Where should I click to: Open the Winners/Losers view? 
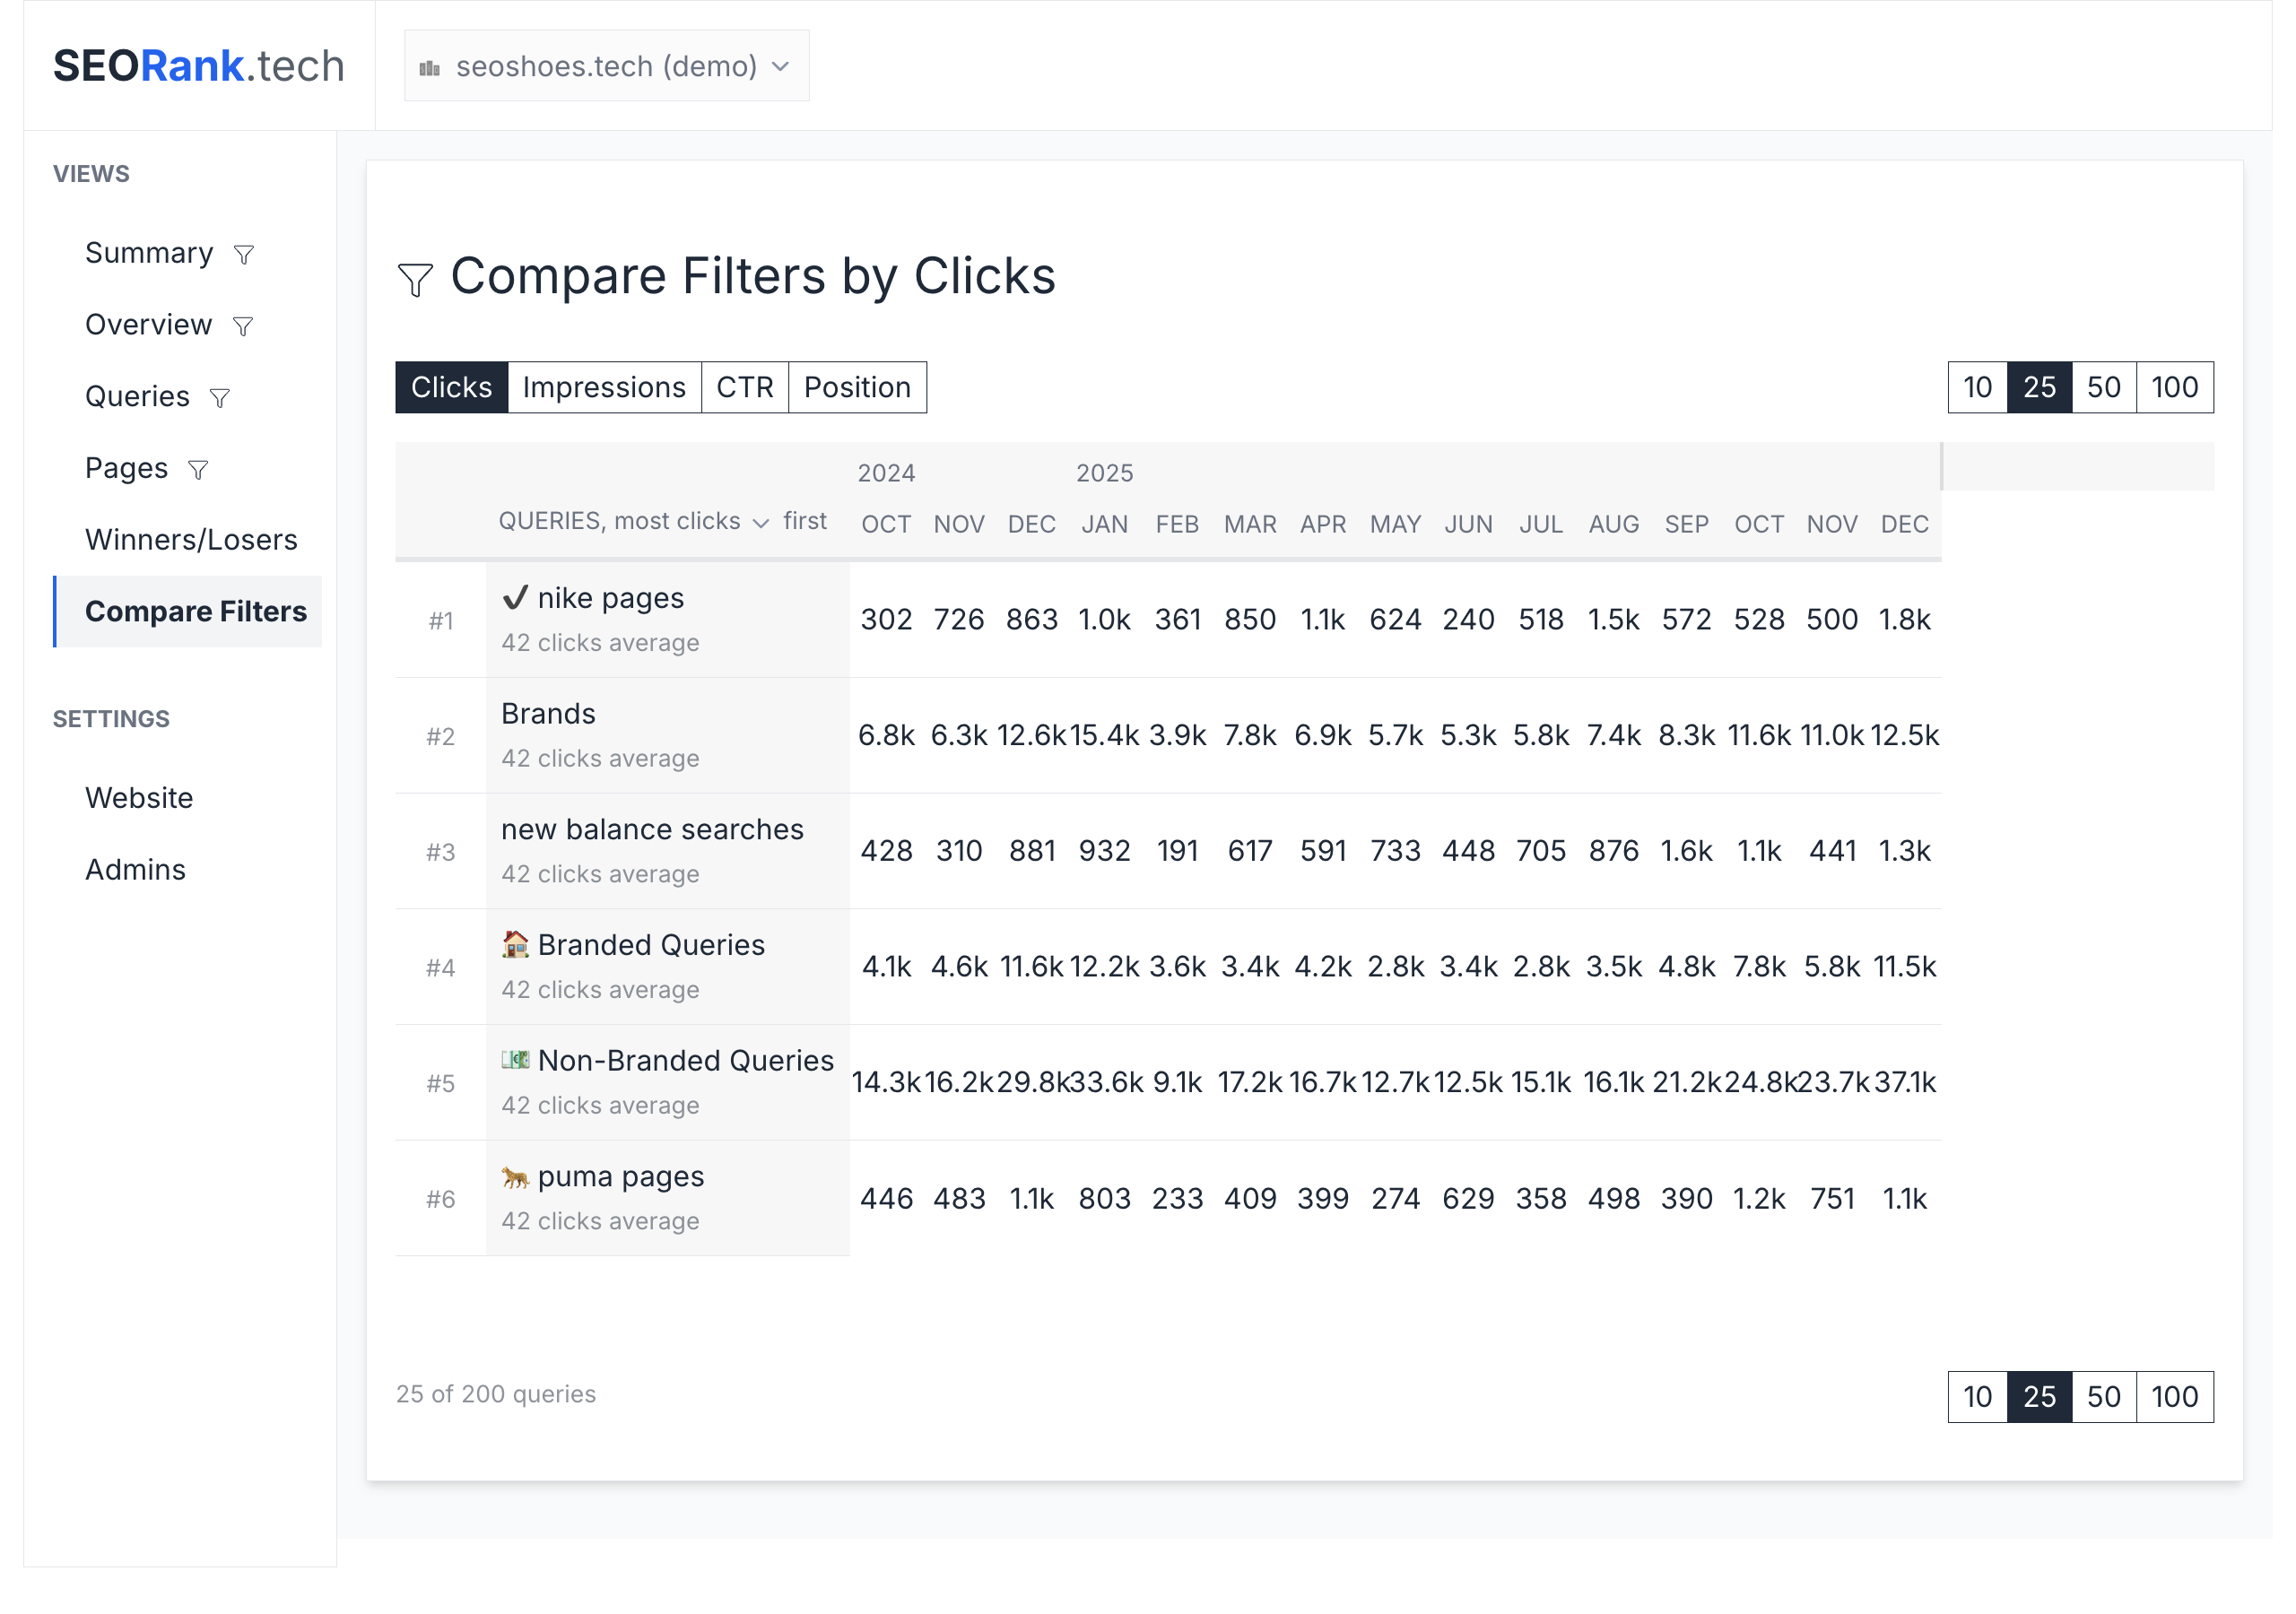[191, 540]
